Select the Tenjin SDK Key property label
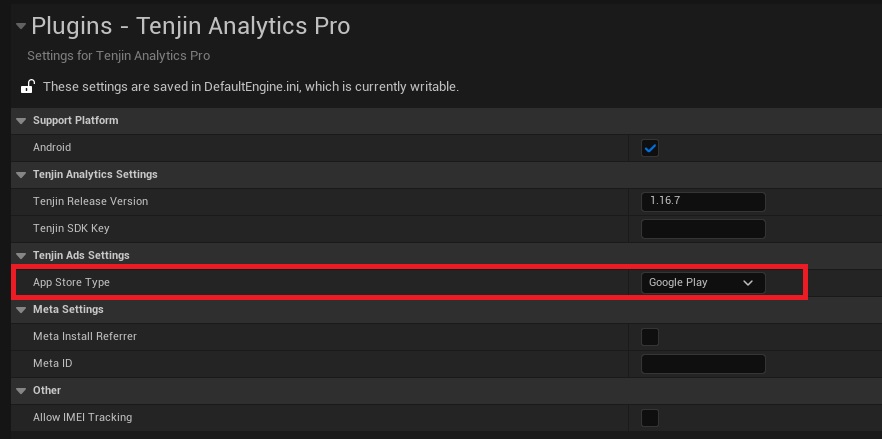882x439 pixels. [x=71, y=229]
